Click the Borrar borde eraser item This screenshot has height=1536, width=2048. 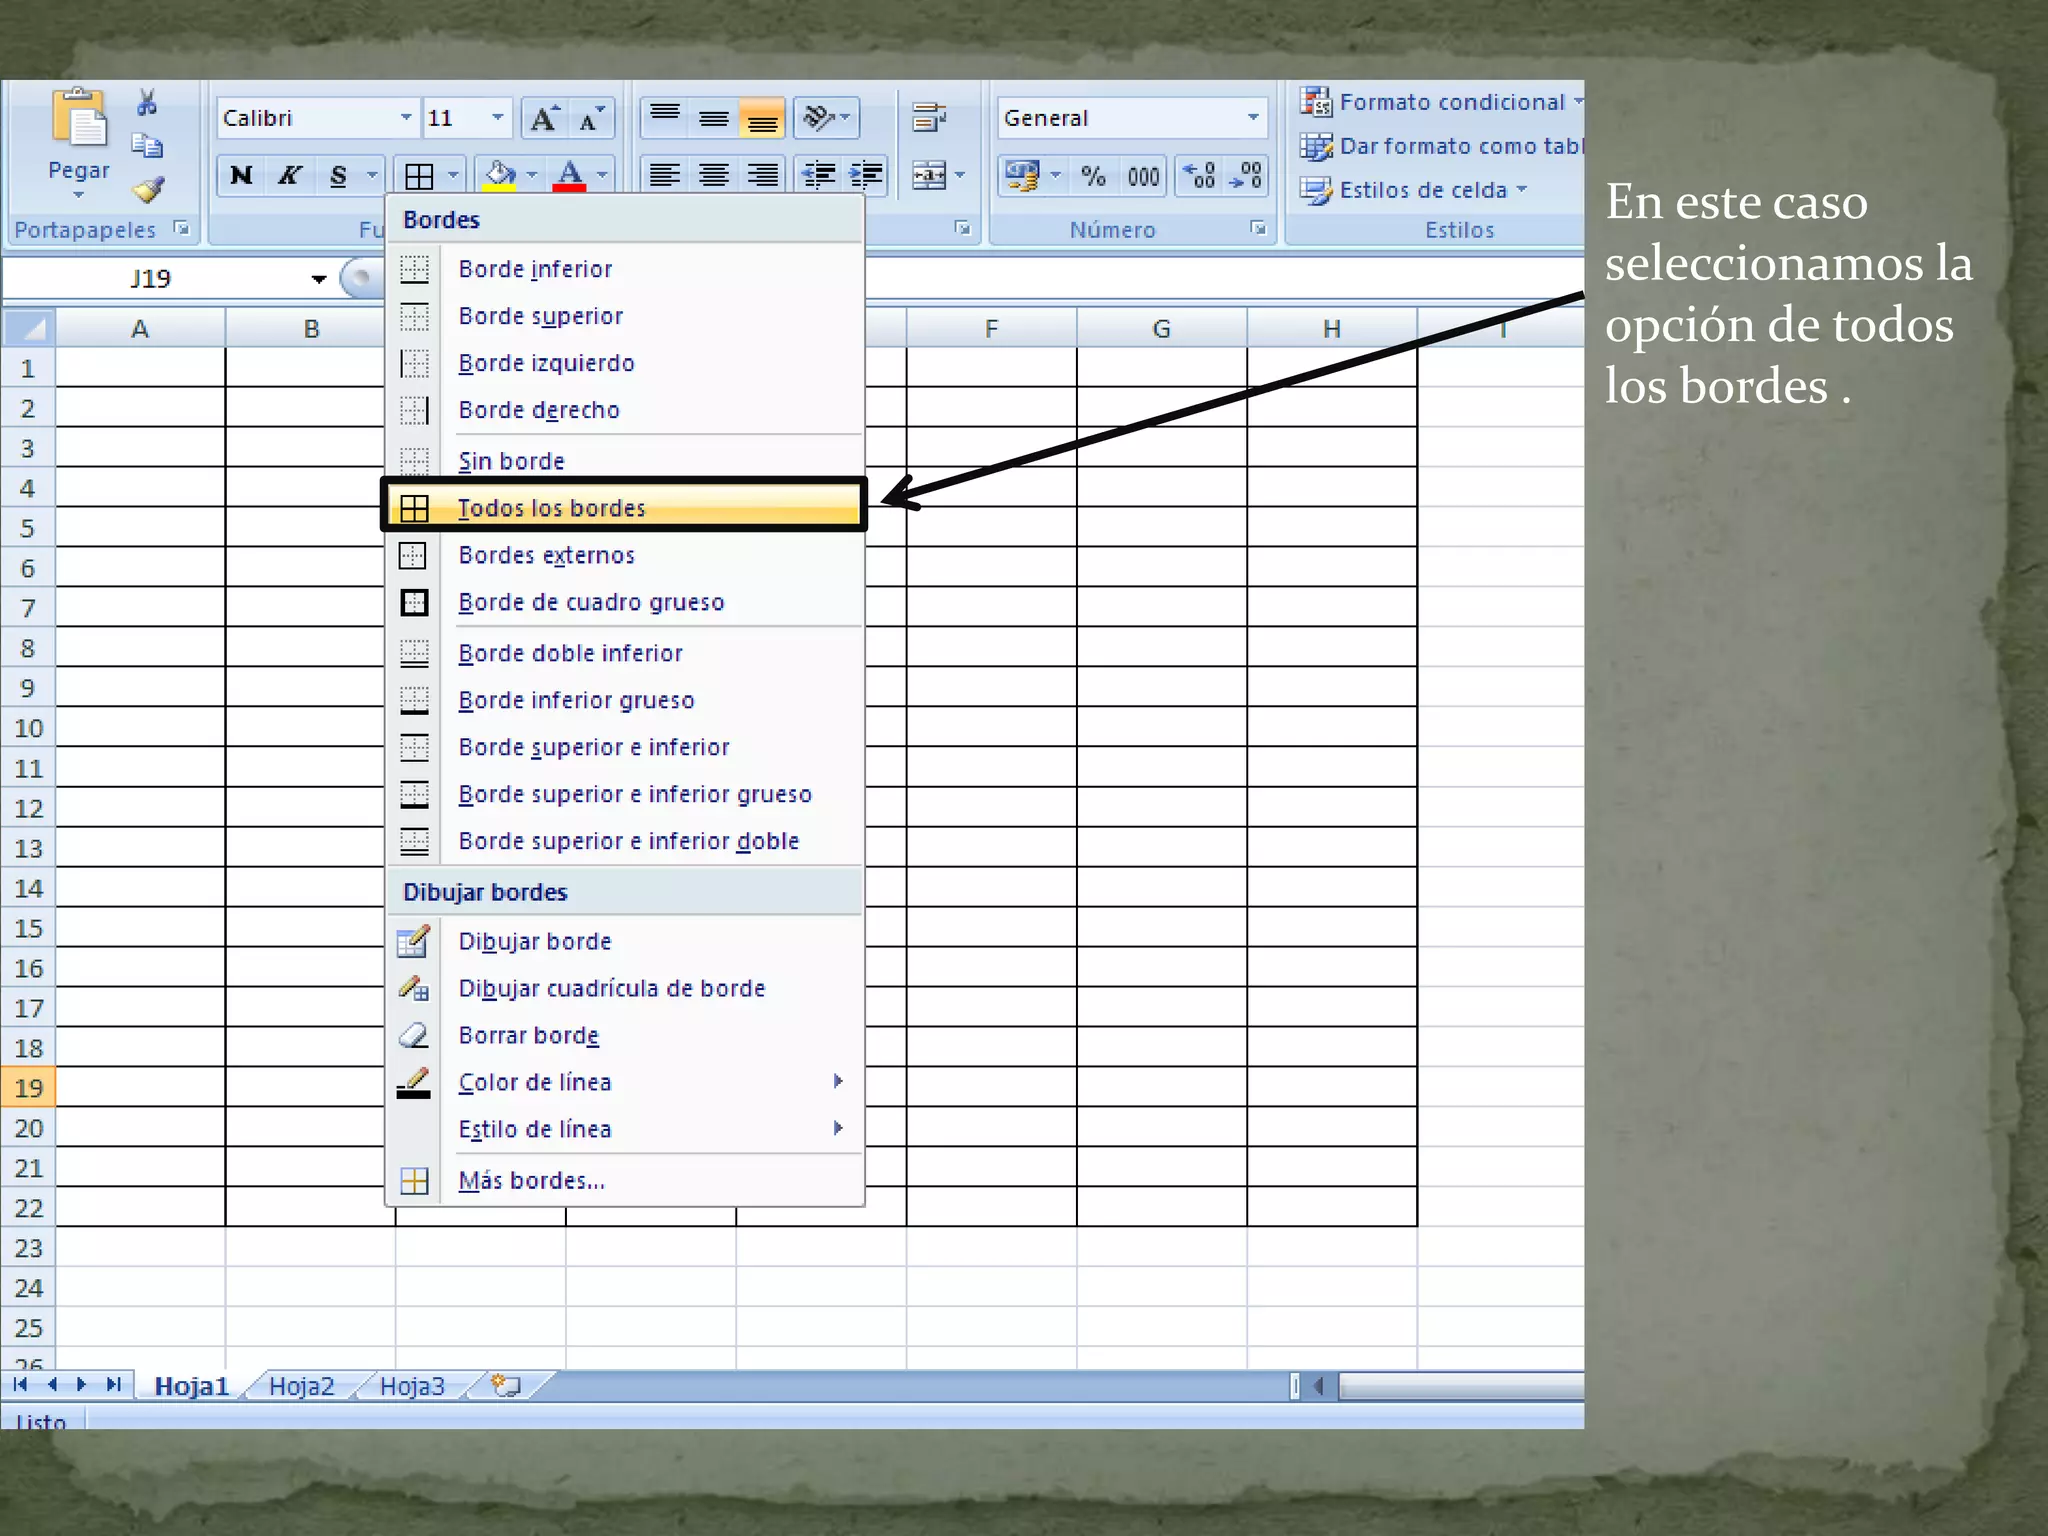528,1035
